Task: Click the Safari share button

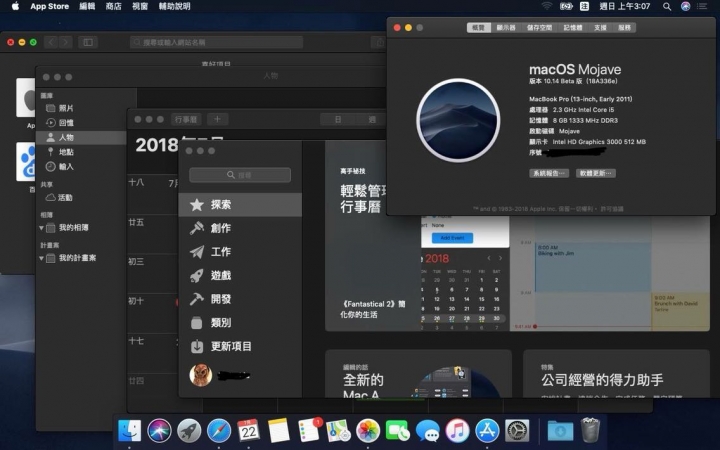Action: [379, 42]
